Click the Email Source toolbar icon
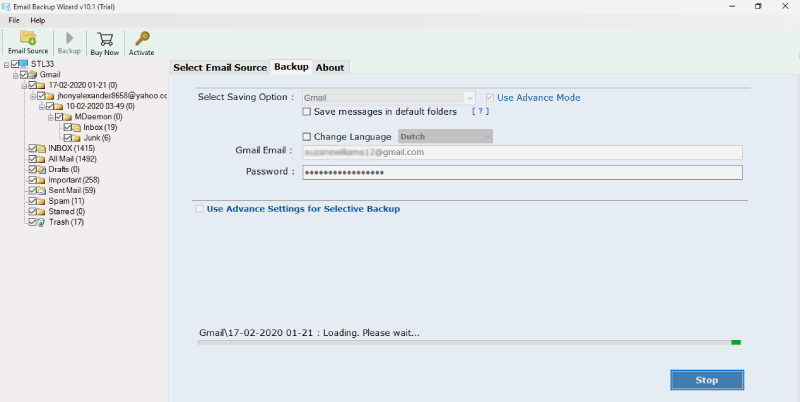The height and width of the screenshot is (402, 800). tap(28, 38)
